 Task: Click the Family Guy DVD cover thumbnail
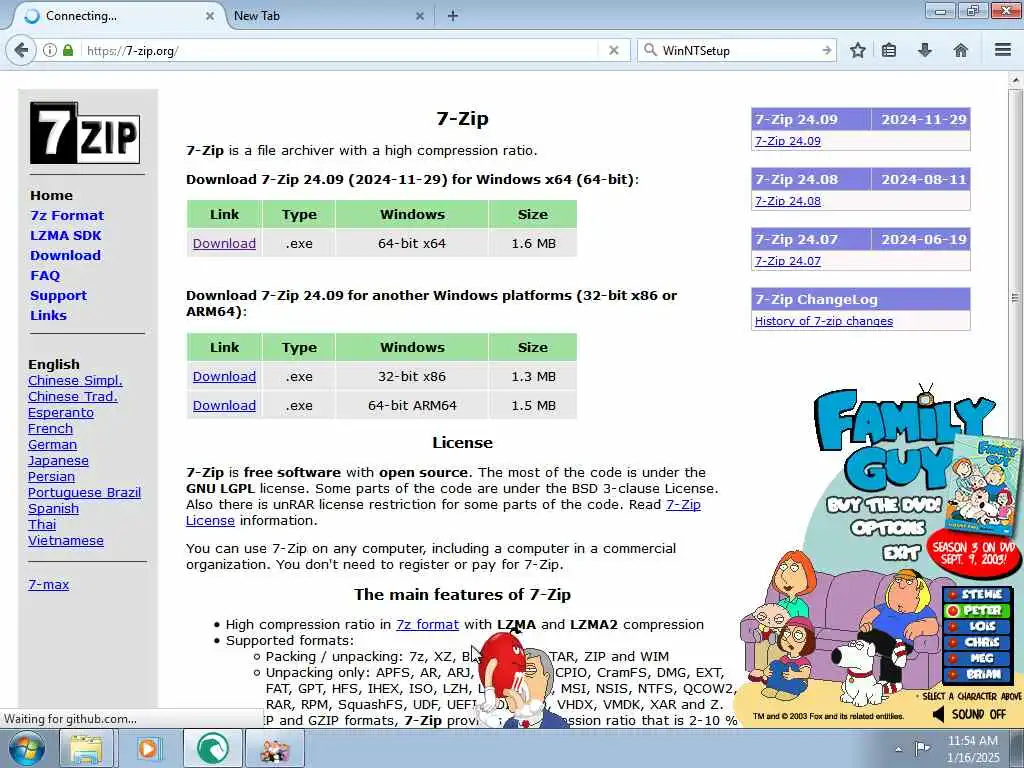point(985,485)
